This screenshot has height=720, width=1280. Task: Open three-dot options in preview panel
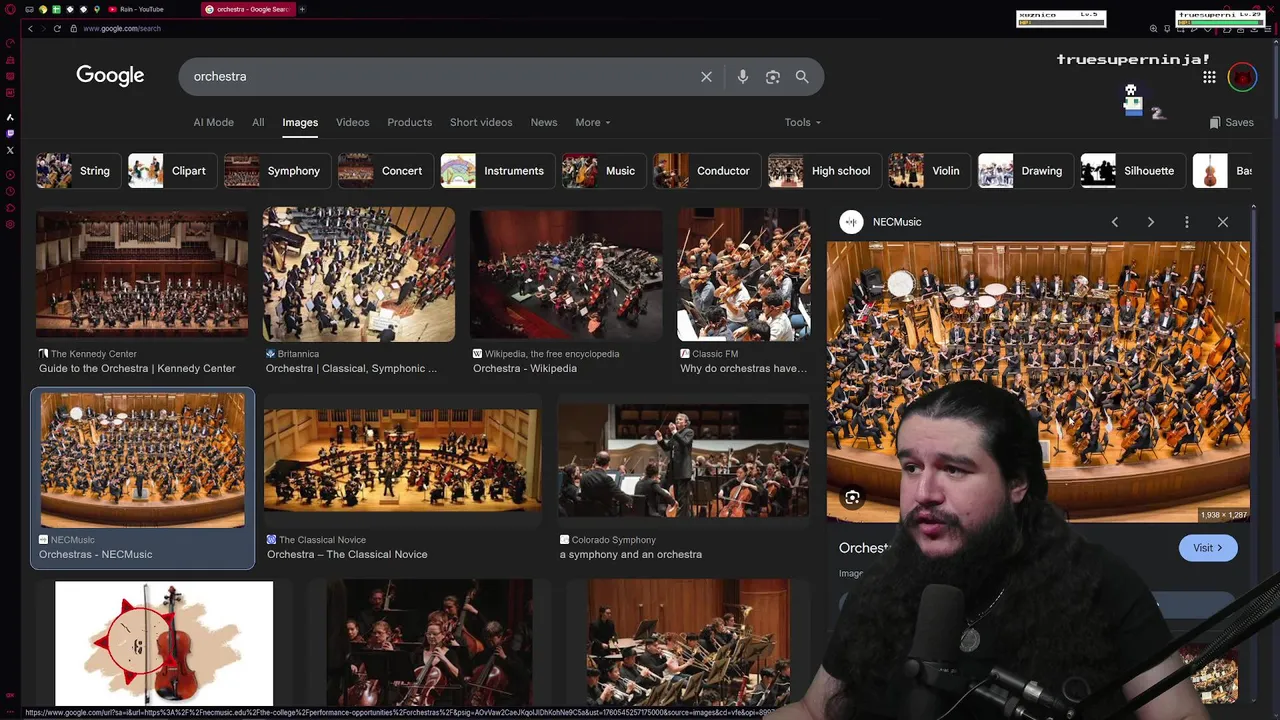point(1187,222)
